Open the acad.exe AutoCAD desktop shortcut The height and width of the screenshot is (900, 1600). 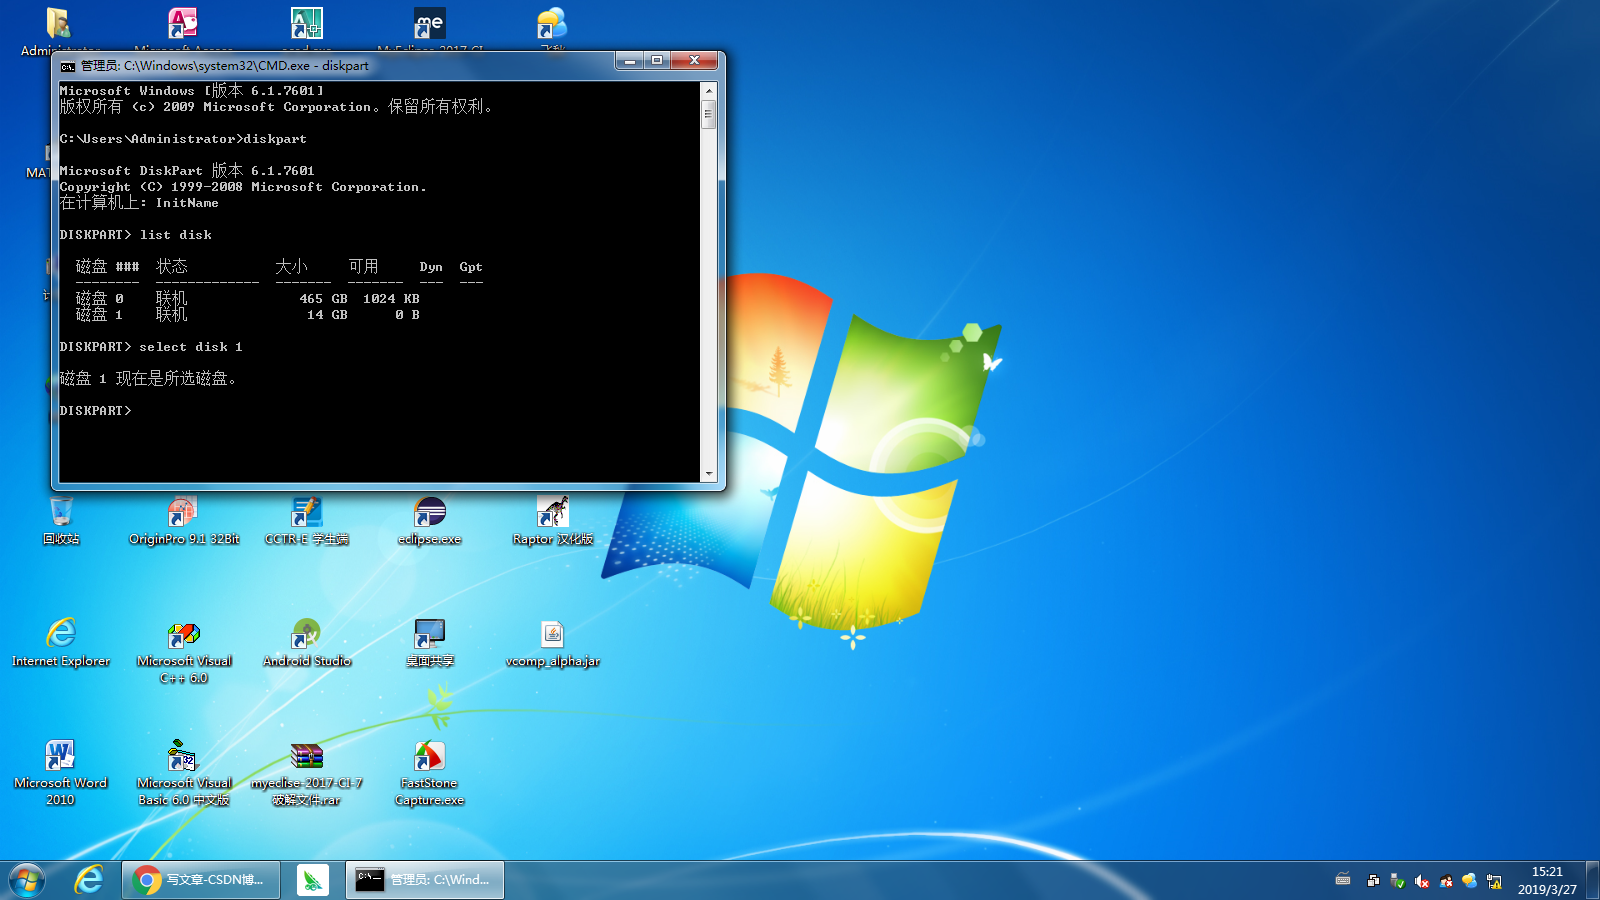(307, 23)
